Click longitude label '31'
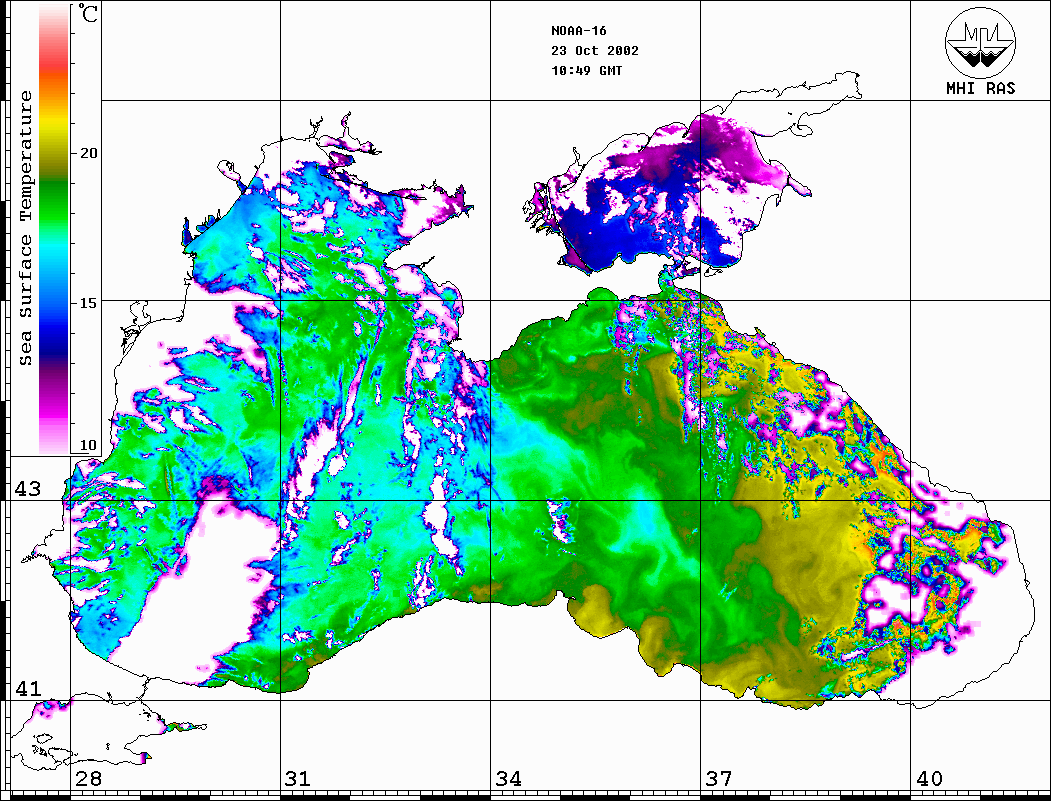The image size is (1051, 801). (x=298, y=778)
